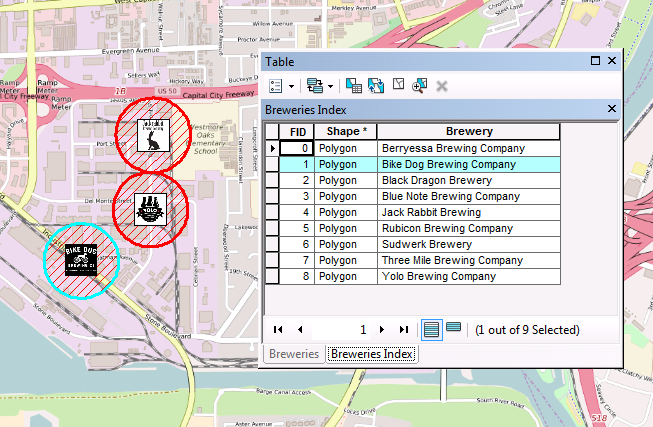
Task: Select row selector for Blue Note Brewing Company
Action: (x=272, y=196)
